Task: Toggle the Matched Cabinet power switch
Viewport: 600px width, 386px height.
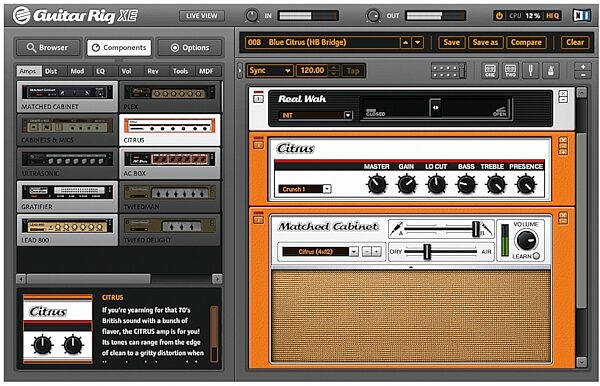Action: pos(259,220)
